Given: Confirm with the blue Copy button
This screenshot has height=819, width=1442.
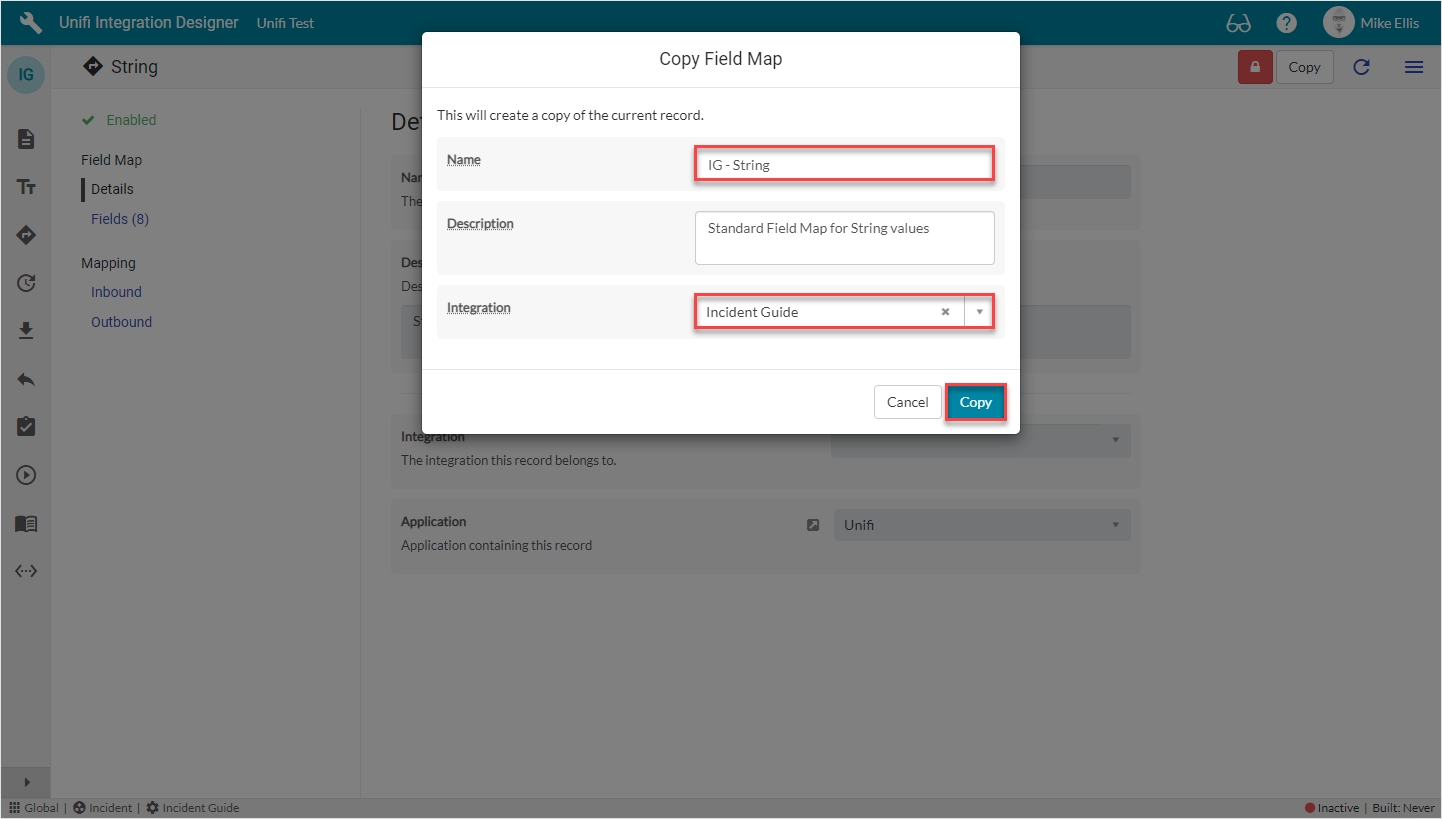Looking at the screenshot, I should pyautogui.click(x=975, y=402).
